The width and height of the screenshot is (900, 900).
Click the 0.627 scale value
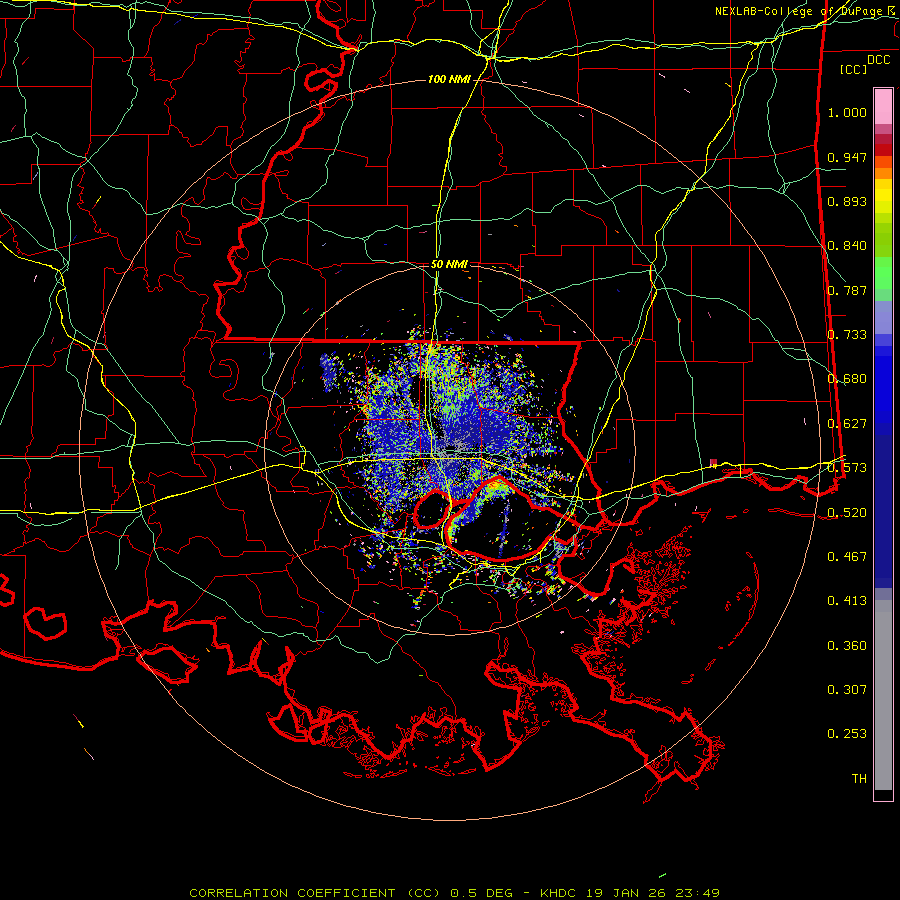click(847, 424)
